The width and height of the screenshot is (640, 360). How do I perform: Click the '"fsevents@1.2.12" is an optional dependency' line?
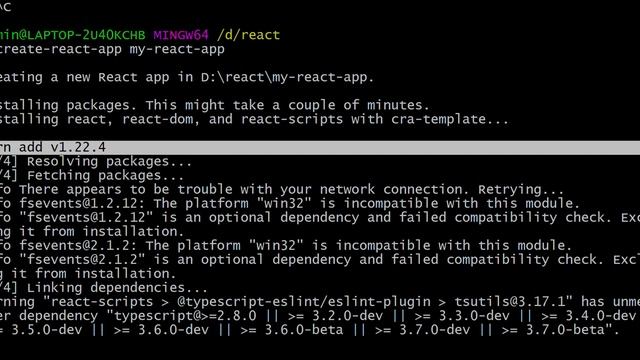click(x=320, y=218)
